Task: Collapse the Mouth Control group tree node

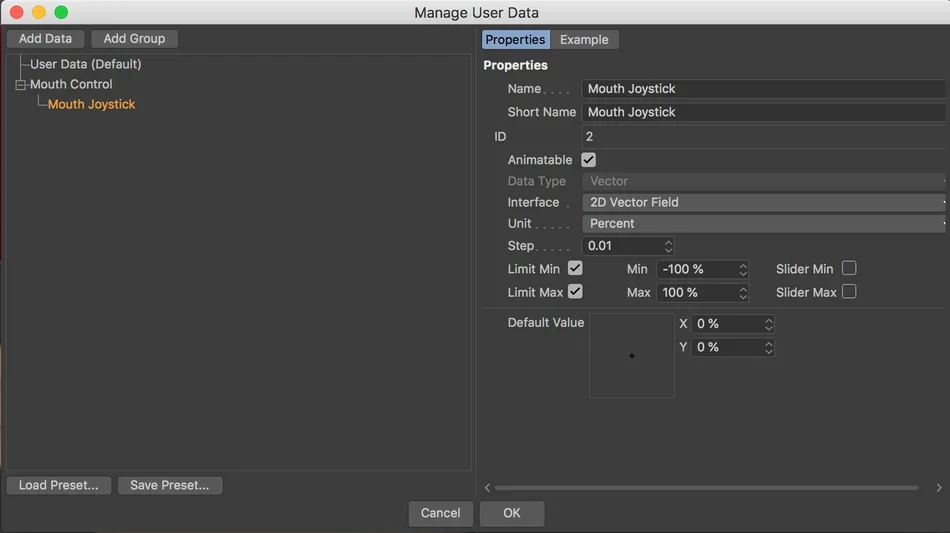Action: tap(21, 85)
